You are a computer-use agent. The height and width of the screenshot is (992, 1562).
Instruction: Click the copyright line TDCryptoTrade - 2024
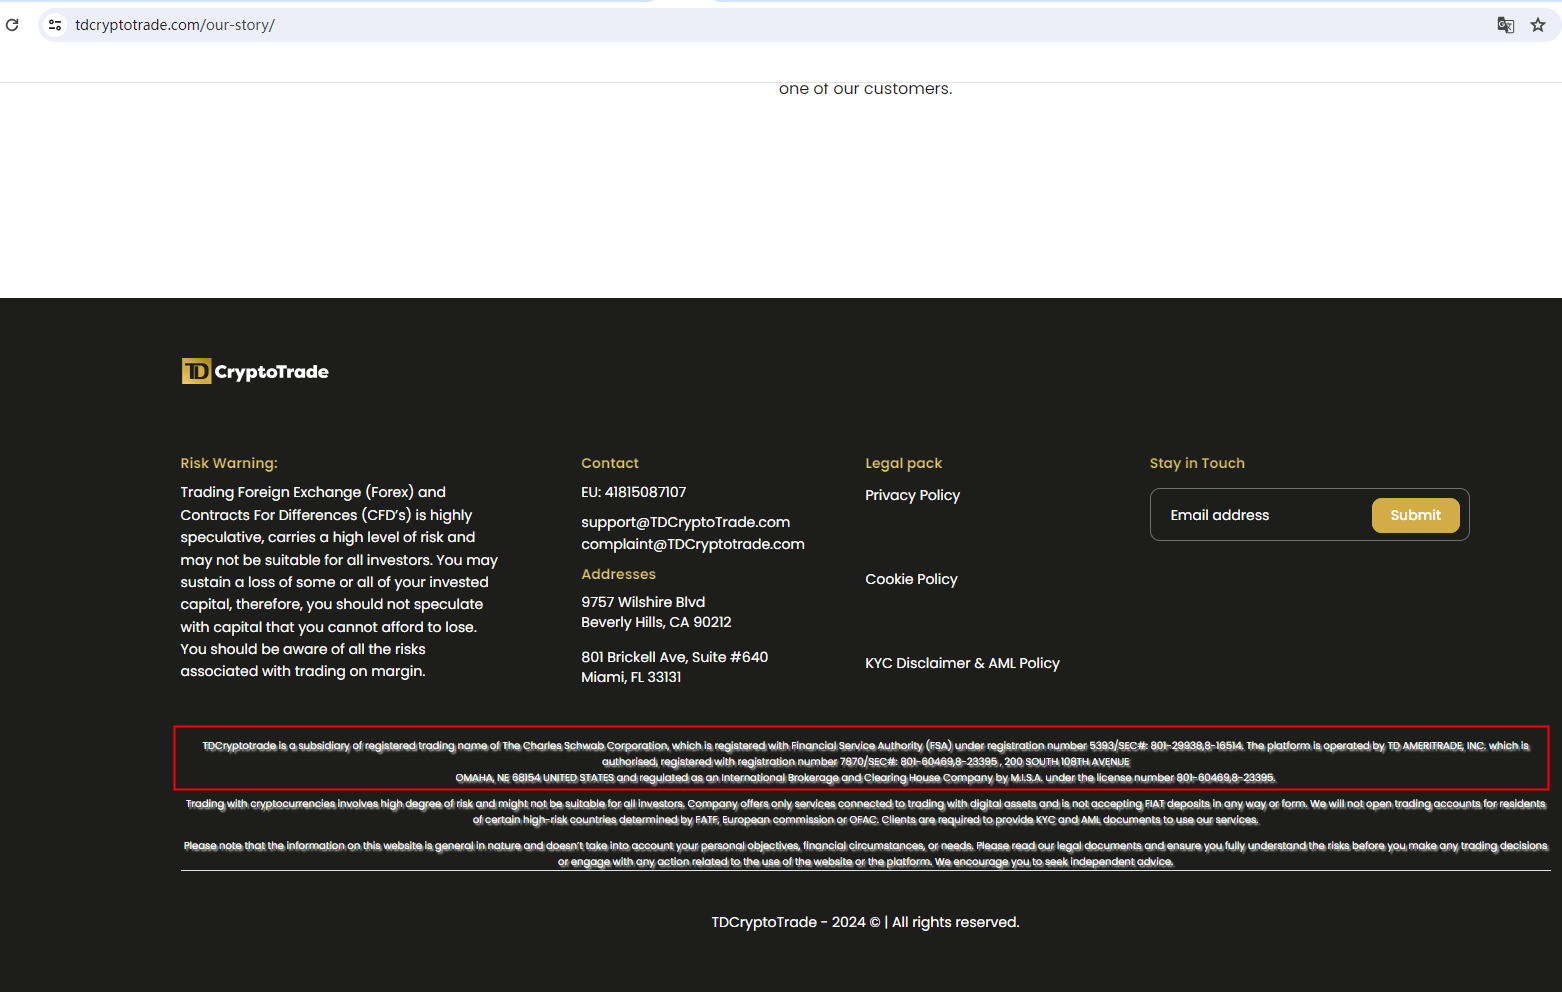(866, 922)
